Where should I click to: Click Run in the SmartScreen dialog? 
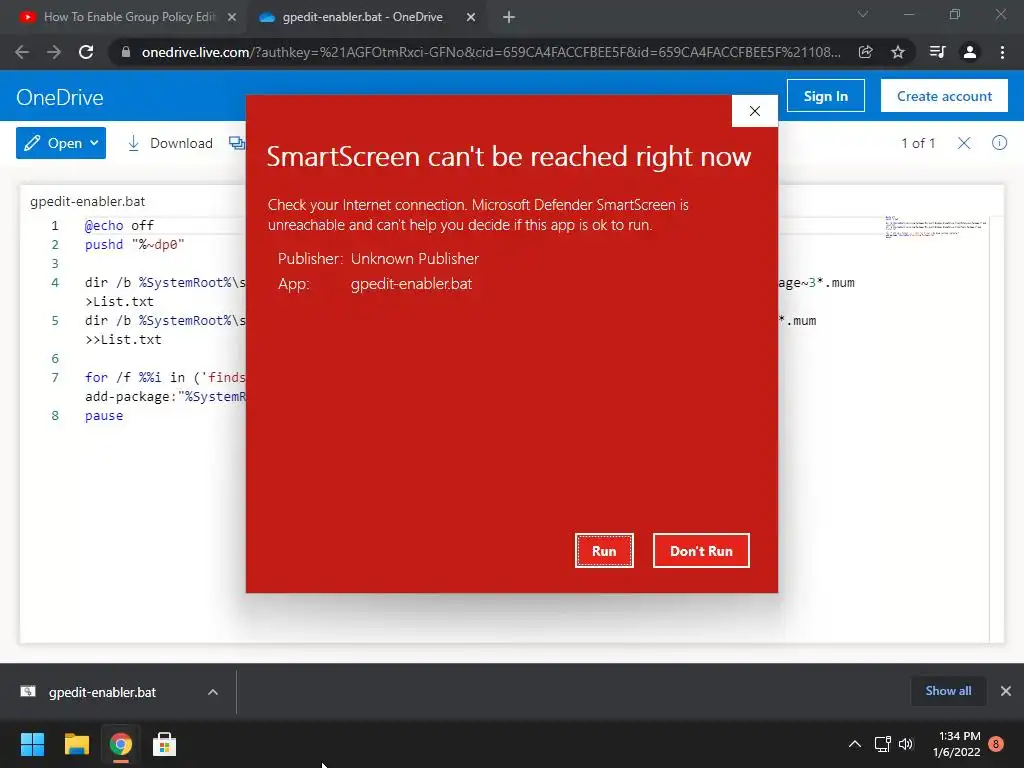pyautogui.click(x=604, y=551)
